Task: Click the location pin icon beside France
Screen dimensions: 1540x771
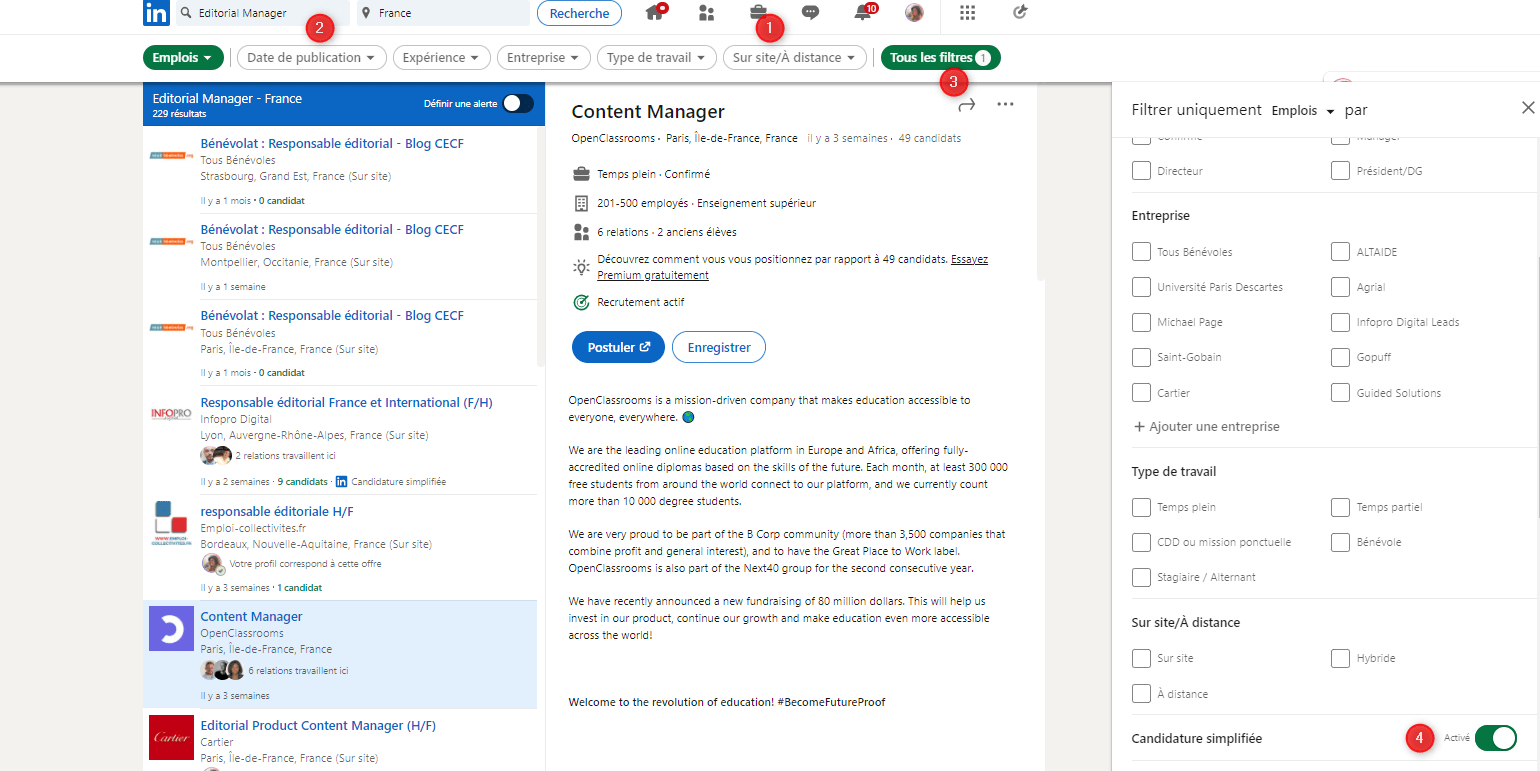Action: click(x=367, y=13)
